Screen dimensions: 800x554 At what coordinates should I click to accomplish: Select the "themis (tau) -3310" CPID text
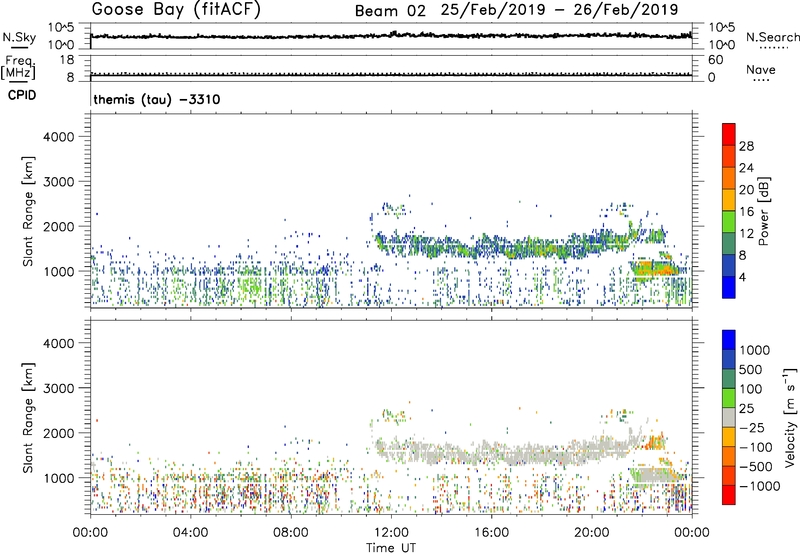157,99
